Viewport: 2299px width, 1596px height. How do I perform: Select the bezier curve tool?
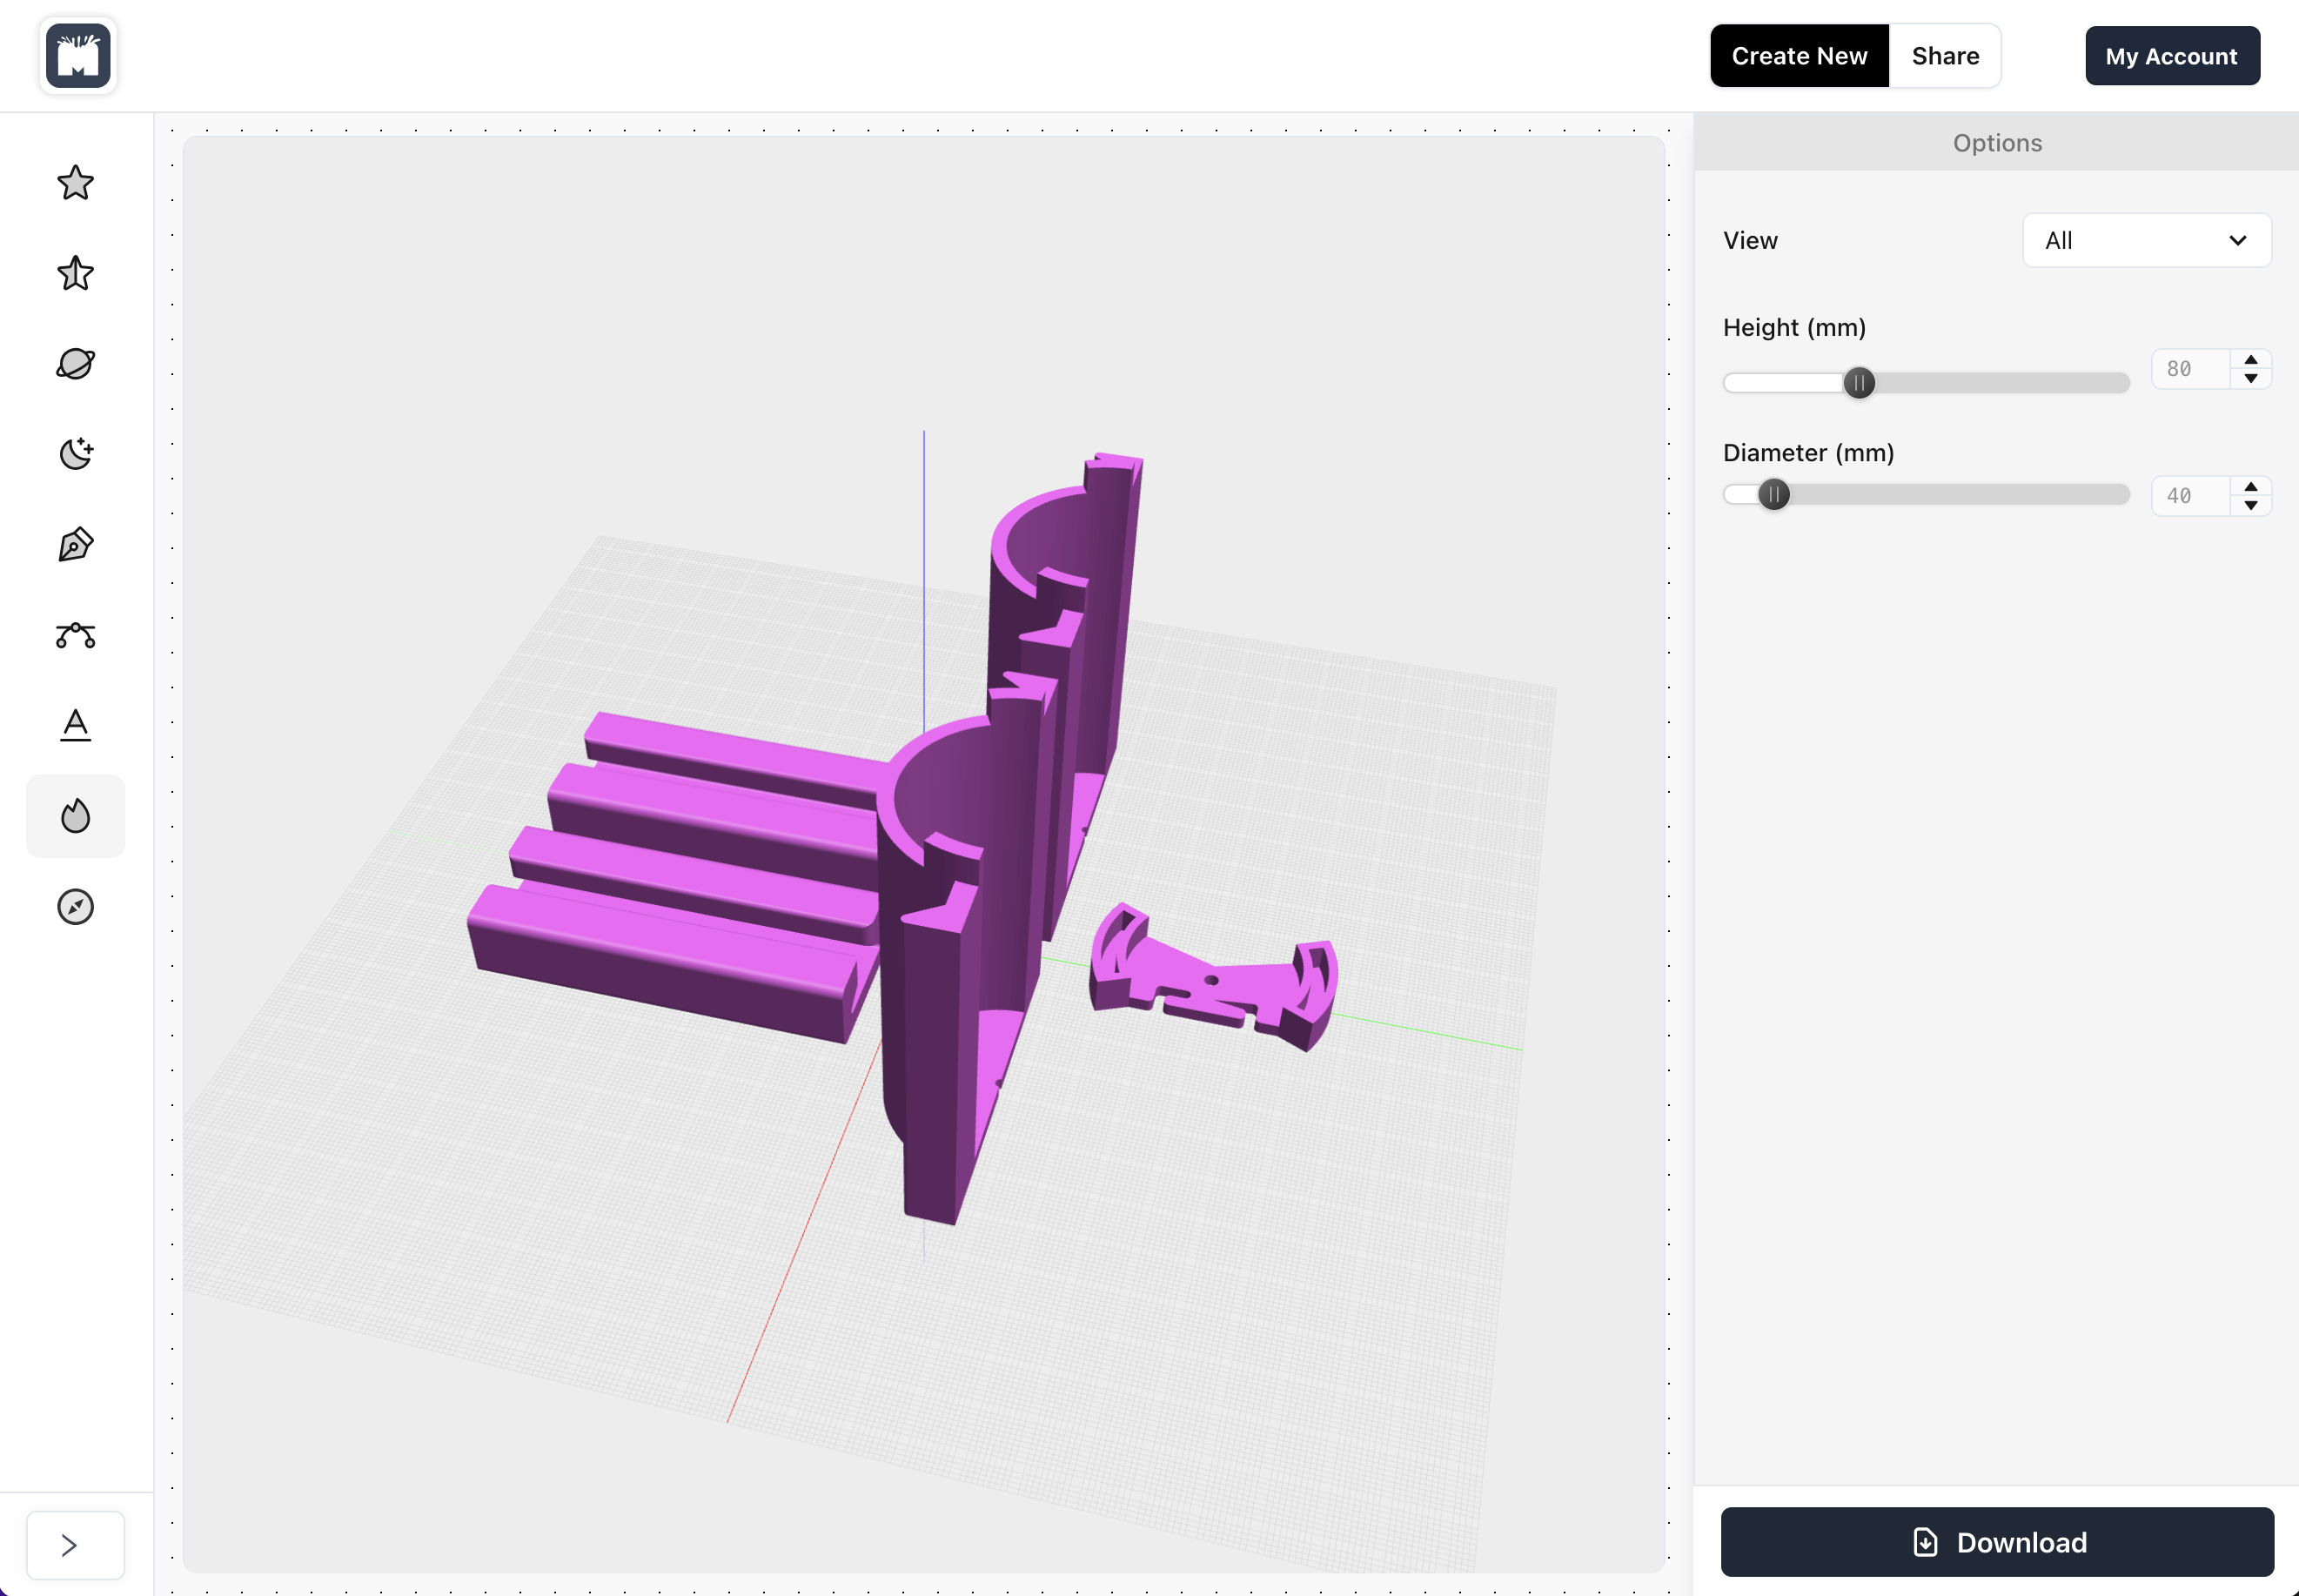point(76,635)
